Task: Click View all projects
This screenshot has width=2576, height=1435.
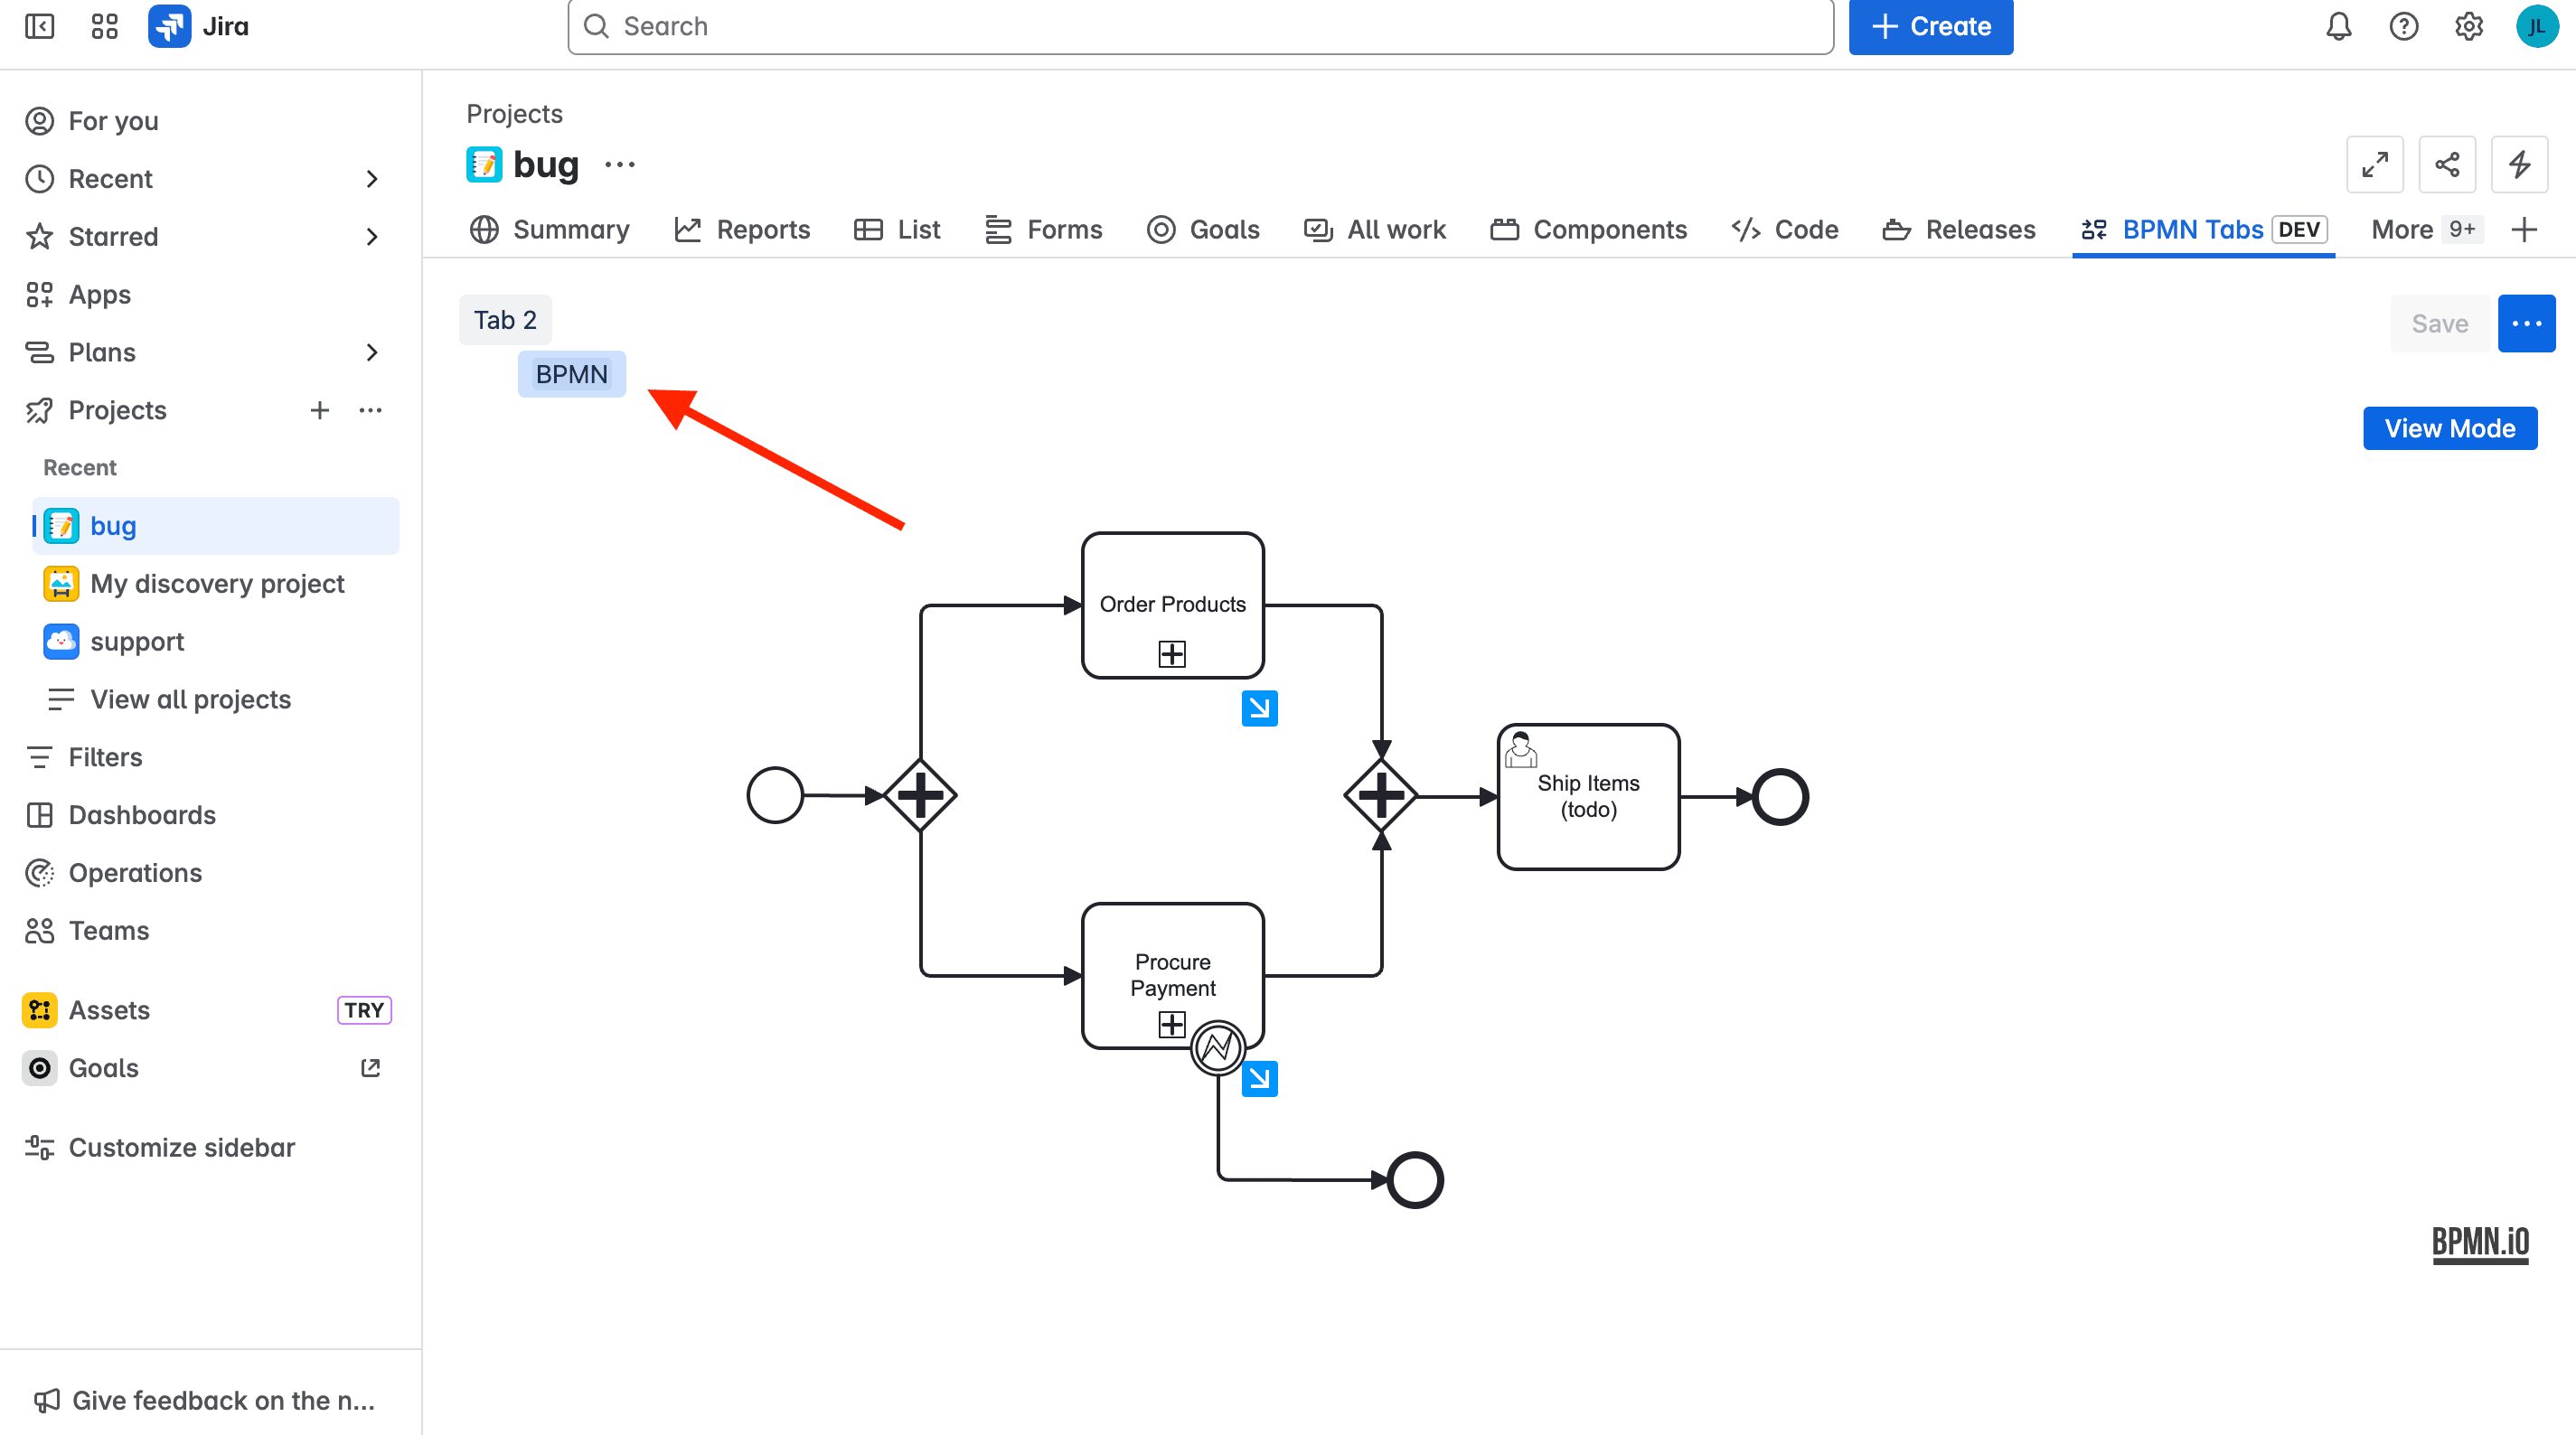Action: [x=216, y=700]
